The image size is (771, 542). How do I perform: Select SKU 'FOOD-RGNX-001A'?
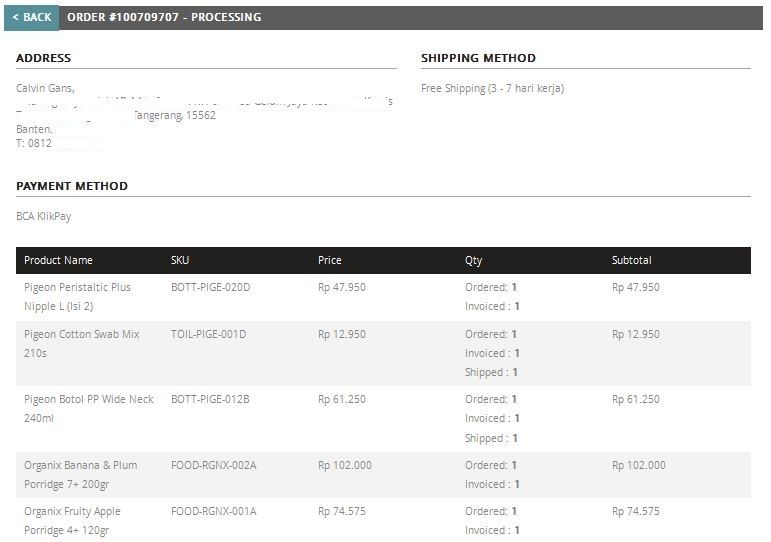[x=213, y=512]
